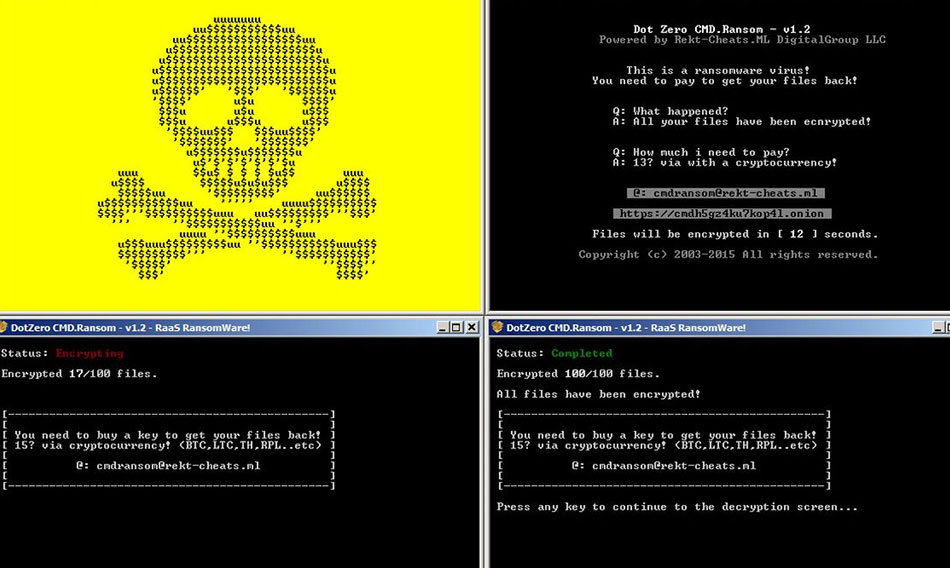Maximize the left DotZero CMD.Ransom window
950x568 pixels.
[456, 327]
